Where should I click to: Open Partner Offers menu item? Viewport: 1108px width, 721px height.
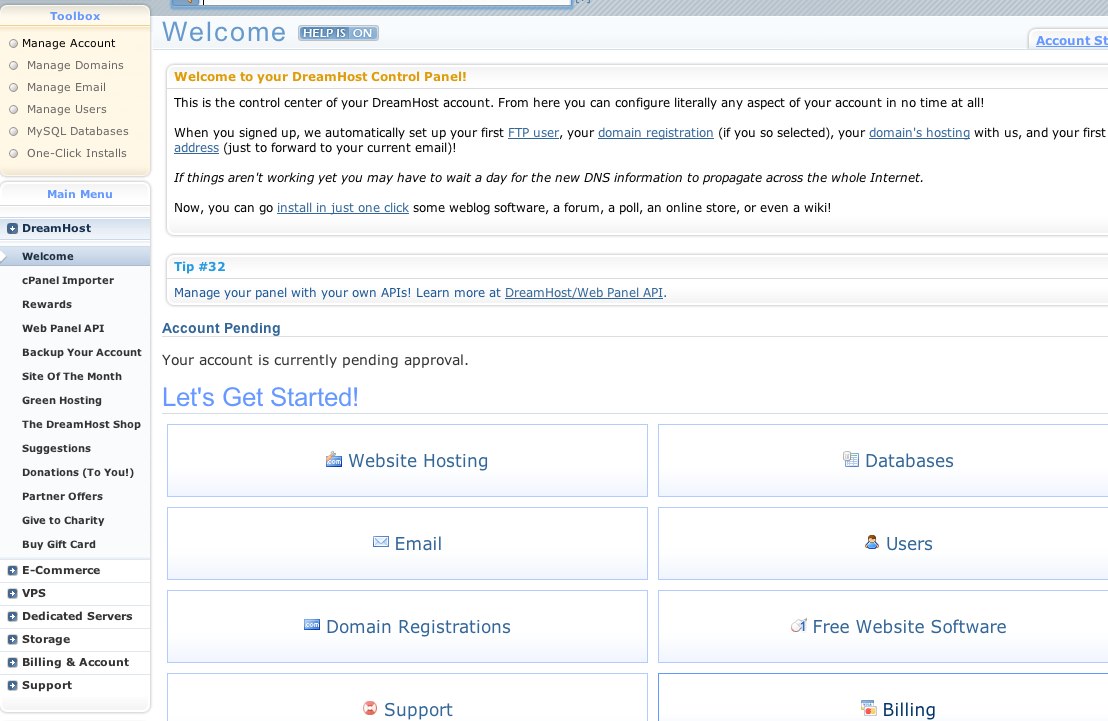[x=62, y=496]
